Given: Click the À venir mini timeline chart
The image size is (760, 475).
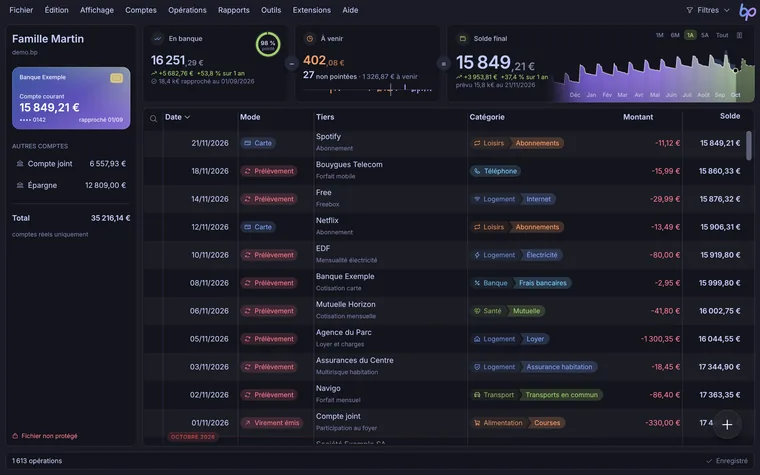Looking at the screenshot, I should tap(367, 89).
